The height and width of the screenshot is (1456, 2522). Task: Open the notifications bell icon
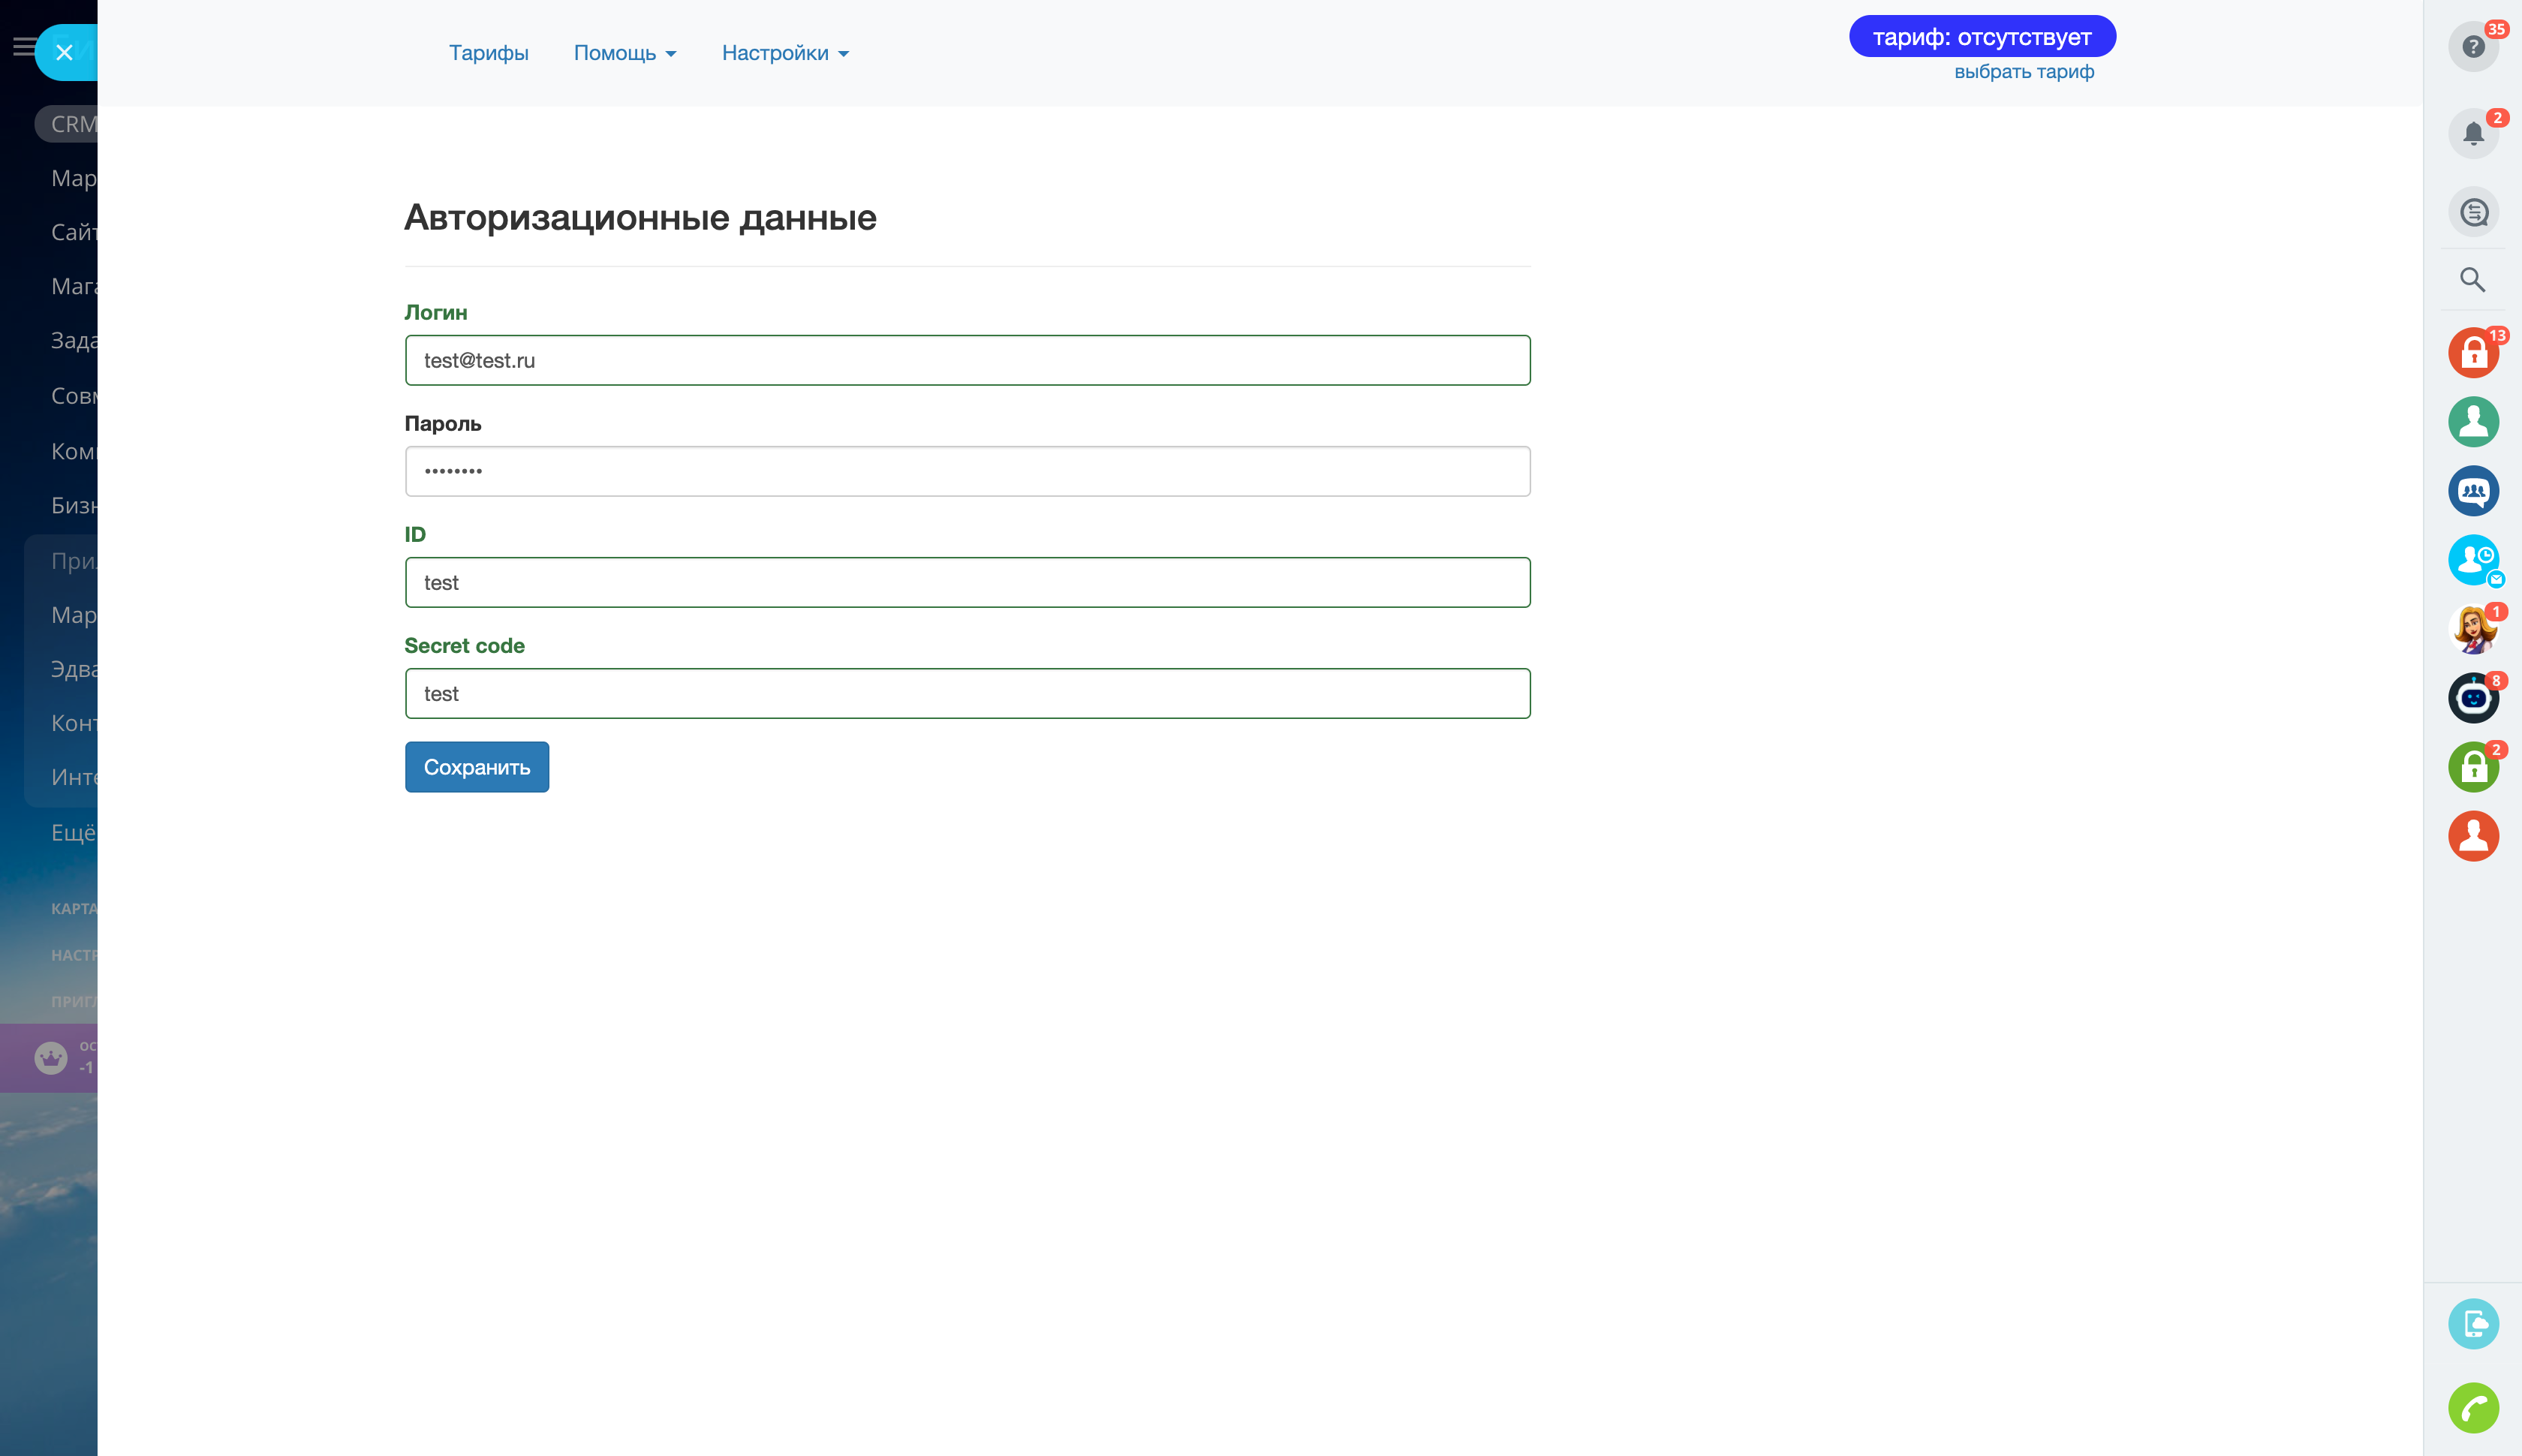[2472, 133]
